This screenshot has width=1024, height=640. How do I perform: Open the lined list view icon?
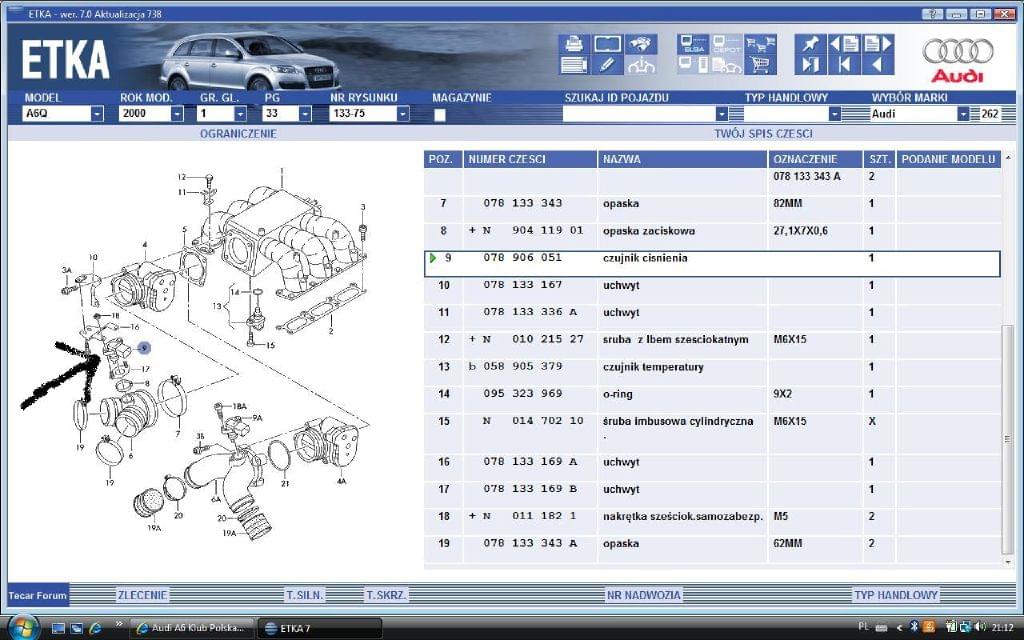(x=574, y=65)
